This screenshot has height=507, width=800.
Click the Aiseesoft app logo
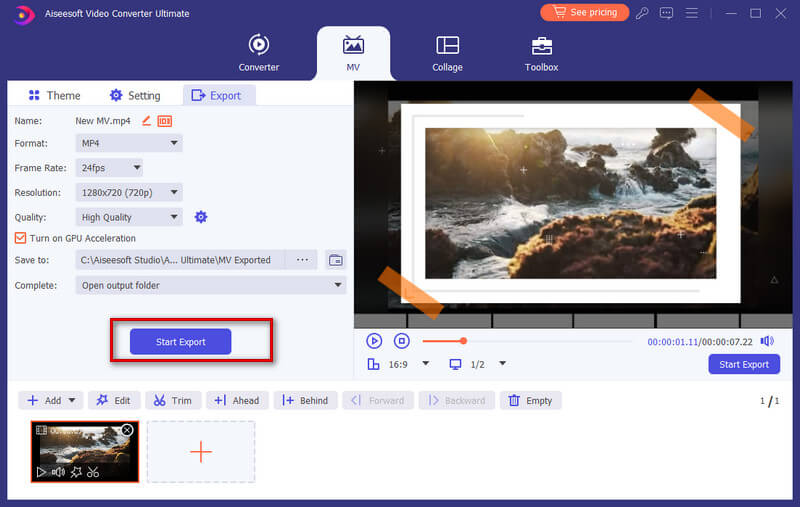[x=23, y=14]
